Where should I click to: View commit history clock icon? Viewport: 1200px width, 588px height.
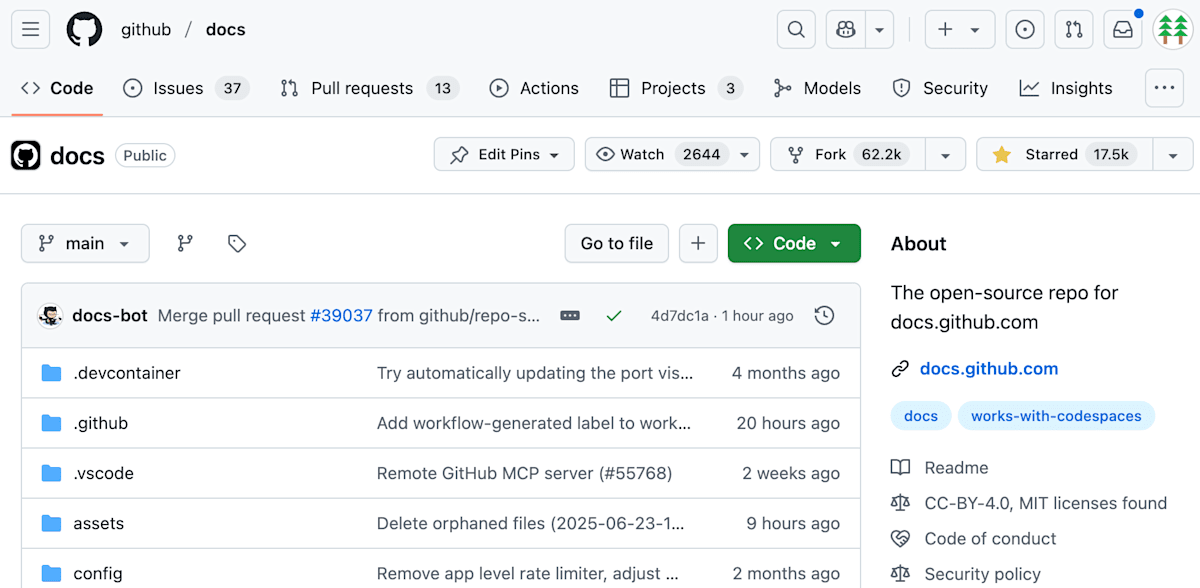[x=824, y=315]
